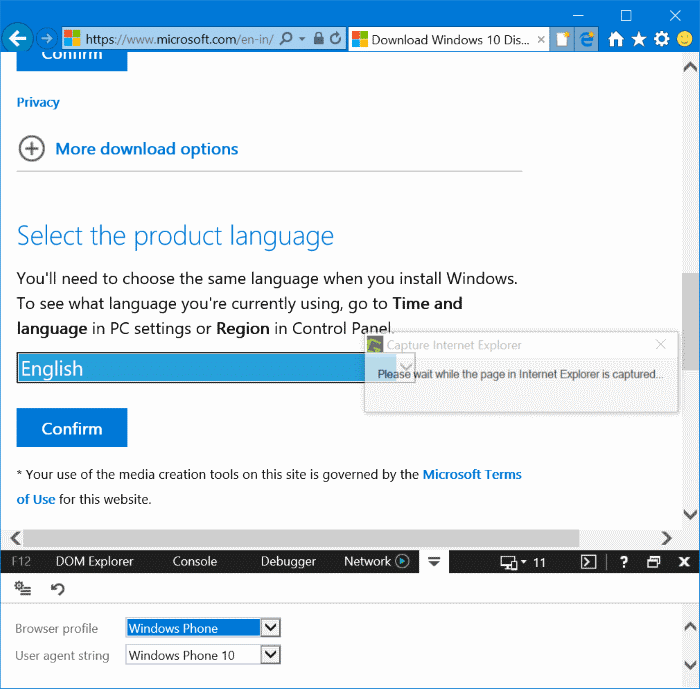The width and height of the screenshot is (700, 689).
Task: Click the Browser profile label
Action: point(56,628)
